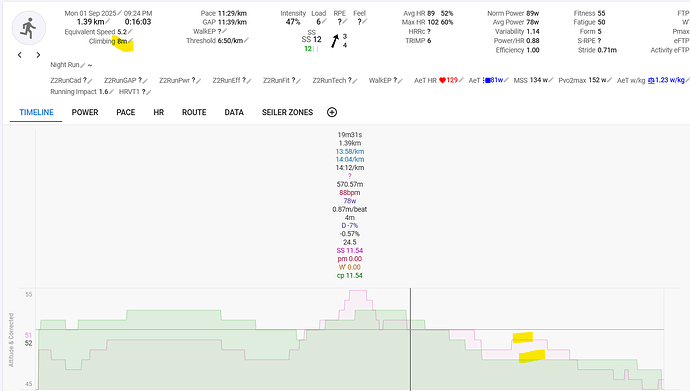Viewport: 690px width, 391px height.
Task: Edit the Z2RunFit field pencil
Action: pyautogui.click(x=298, y=80)
